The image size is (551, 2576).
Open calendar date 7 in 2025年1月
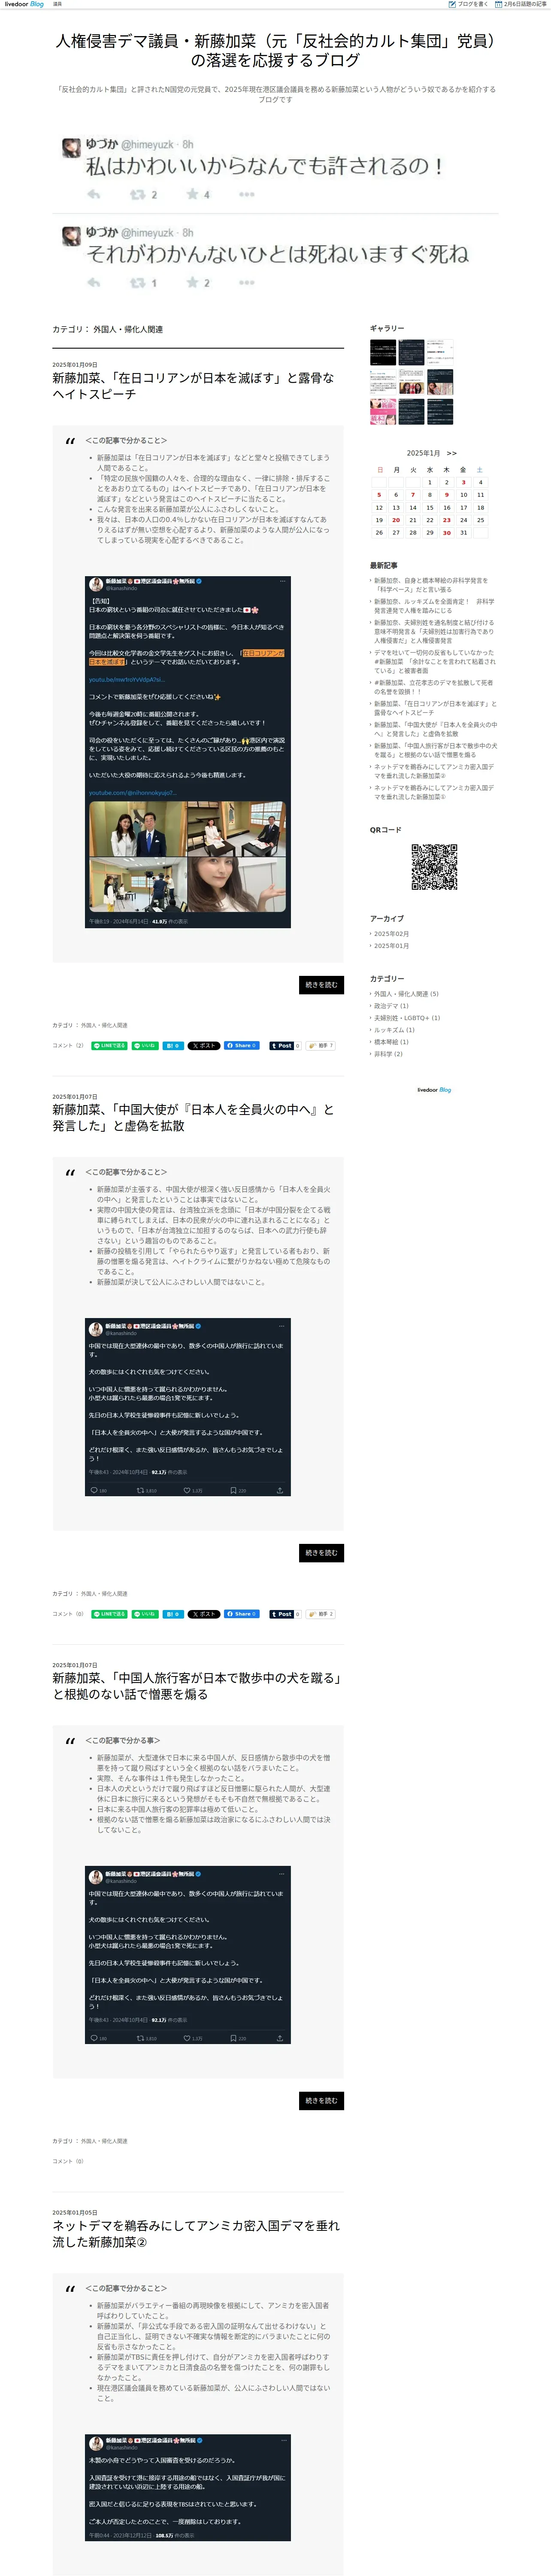(413, 494)
